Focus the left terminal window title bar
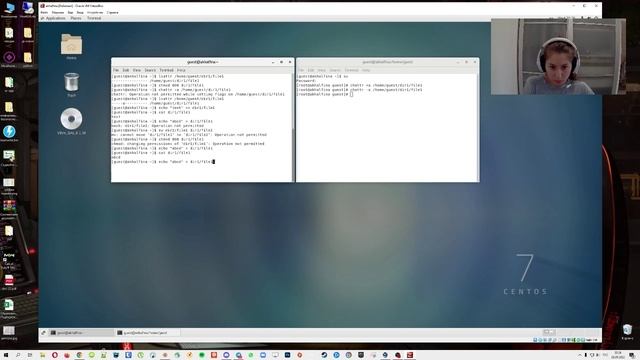The width and height of the screenshot is (640, 360). point(203,62)
